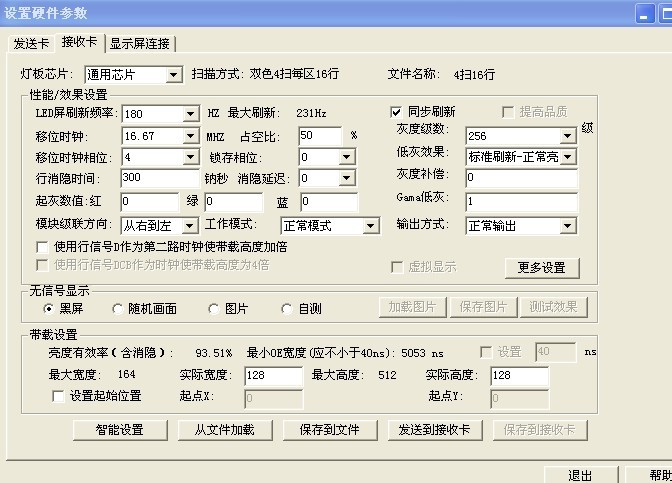The image size is (672, 483).
Task: Expand the 灯板芯片 dropdown
Action: click(173, 75)
